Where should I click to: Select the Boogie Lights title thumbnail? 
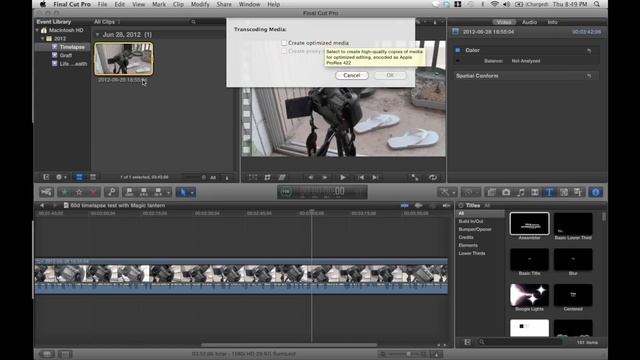(x=529, y=295)
